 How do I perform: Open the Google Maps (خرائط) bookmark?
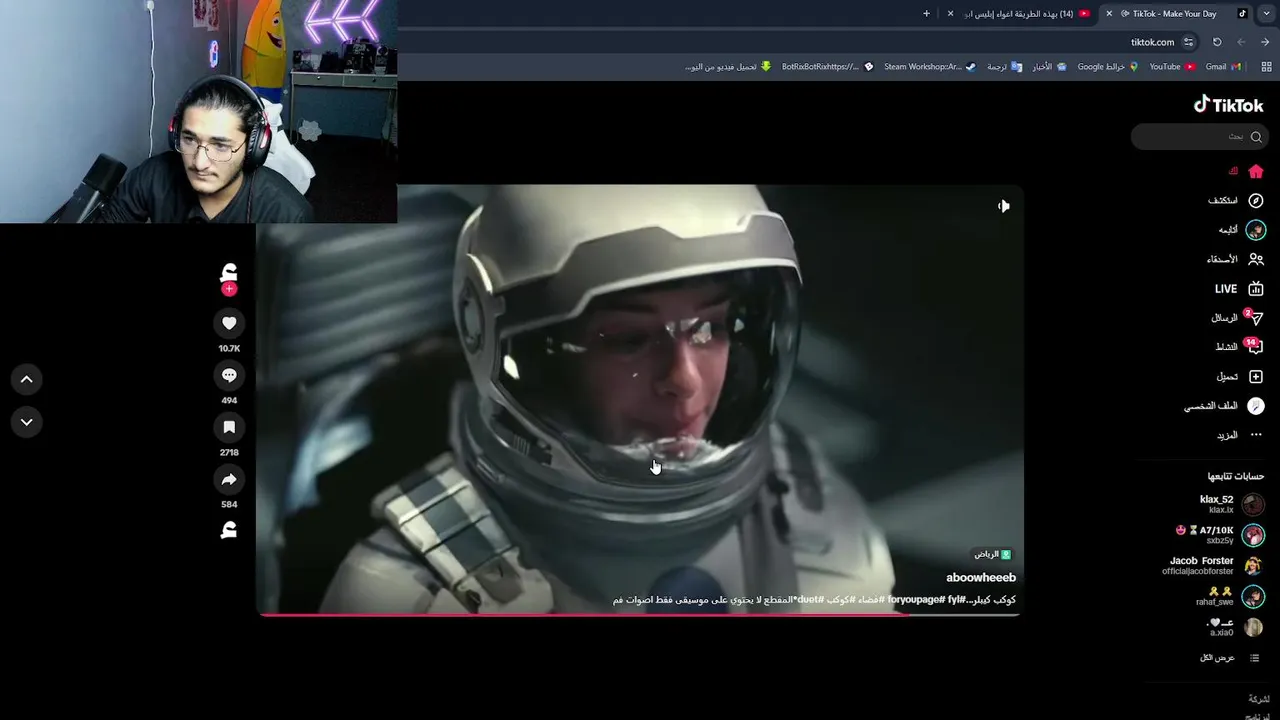[x=1108, y=67]
